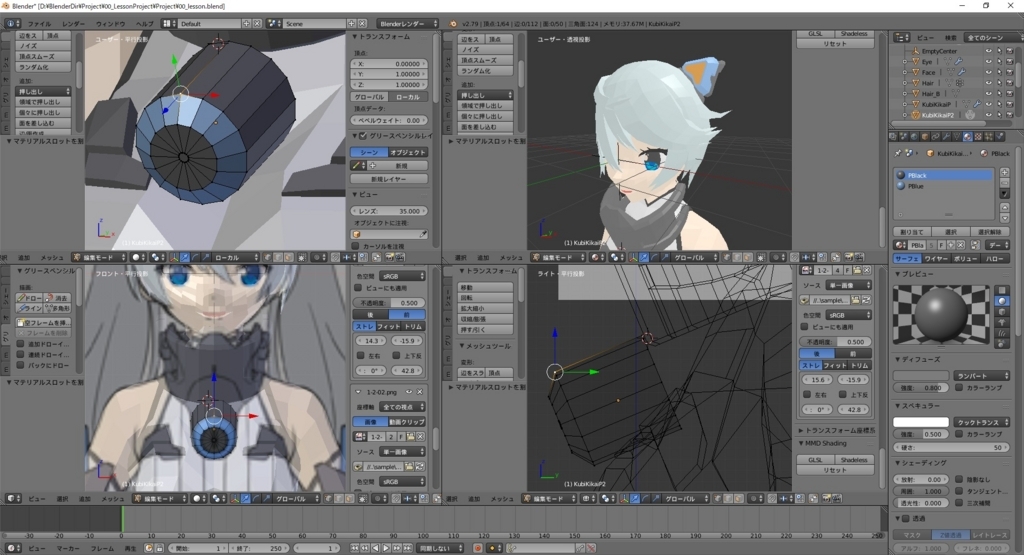Select the Z値透過 transparency mode

pos(951,535)
